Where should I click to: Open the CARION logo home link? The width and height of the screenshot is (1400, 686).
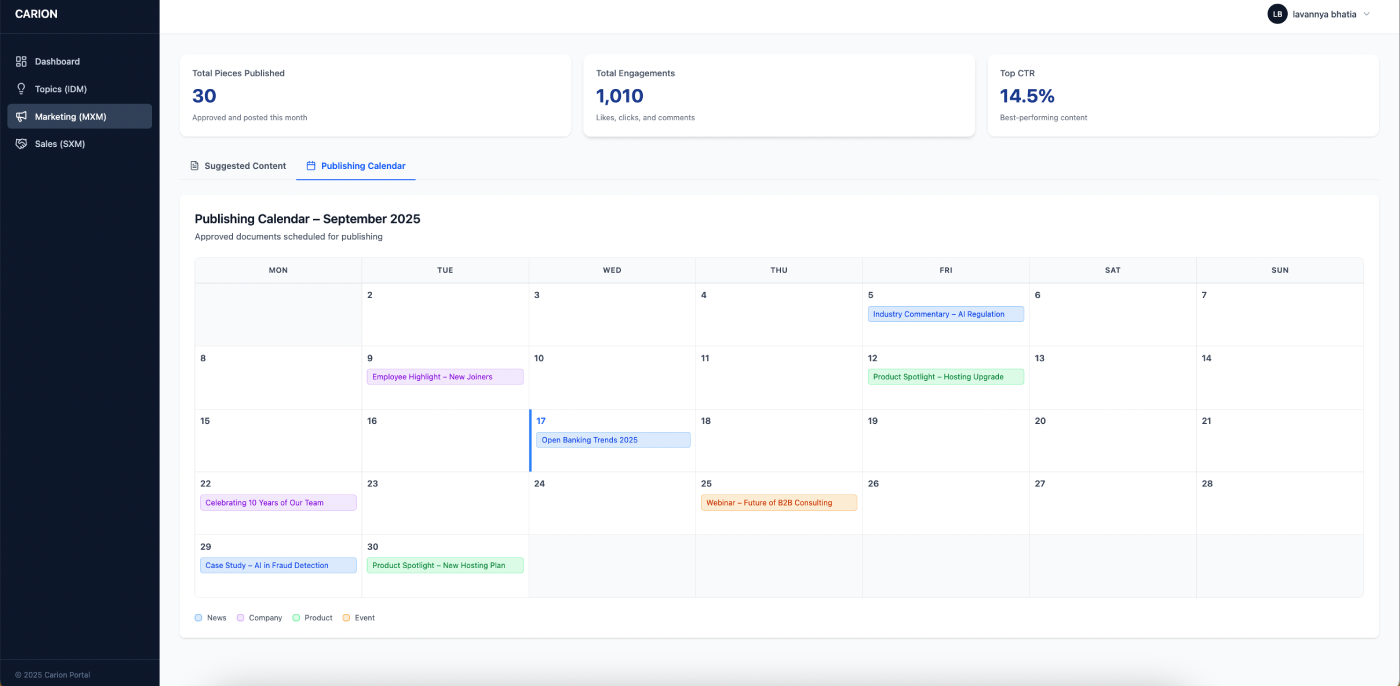[36, 14]
